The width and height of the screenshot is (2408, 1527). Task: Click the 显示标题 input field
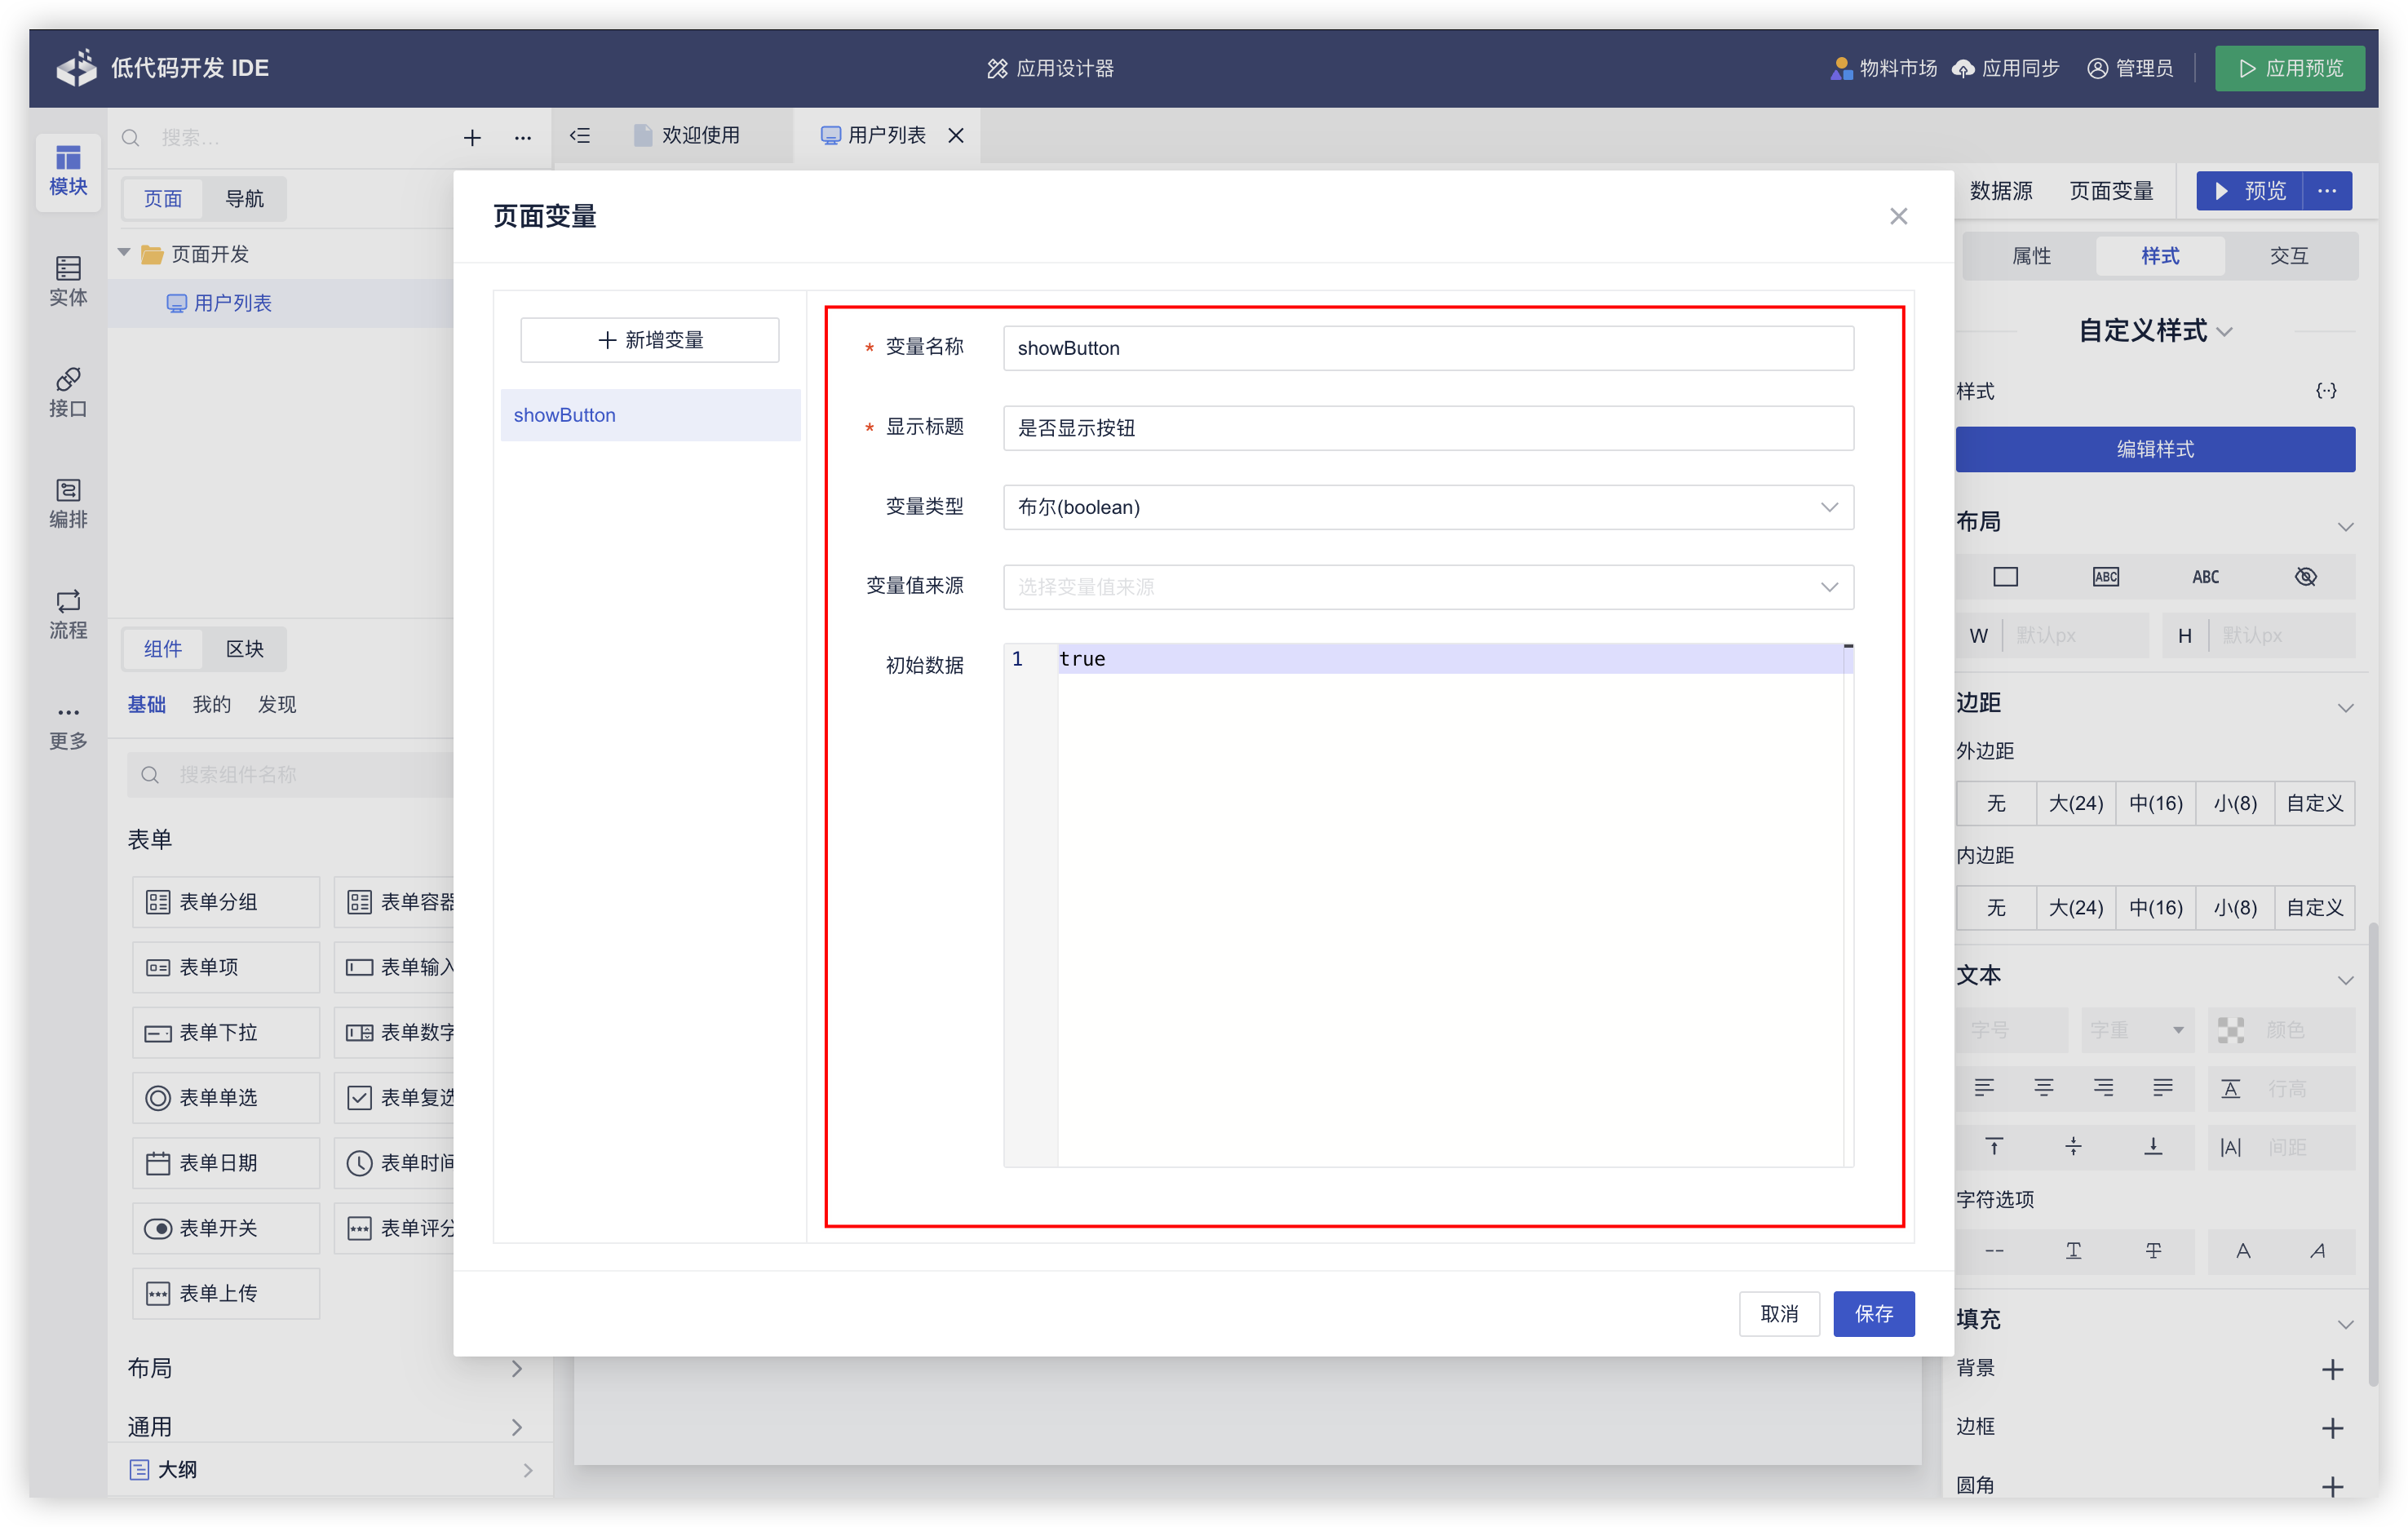(1428, 428)
